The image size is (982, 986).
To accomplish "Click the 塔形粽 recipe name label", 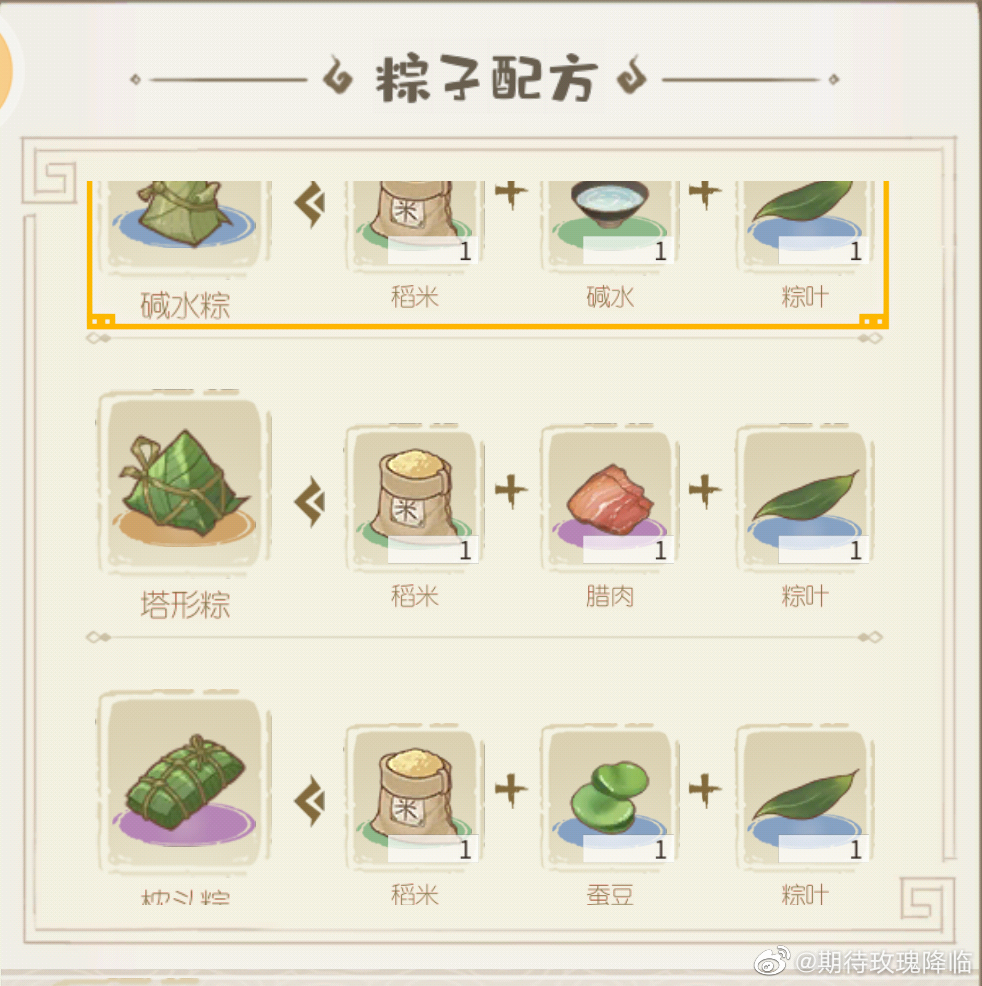I will click(x=185, y=605).
